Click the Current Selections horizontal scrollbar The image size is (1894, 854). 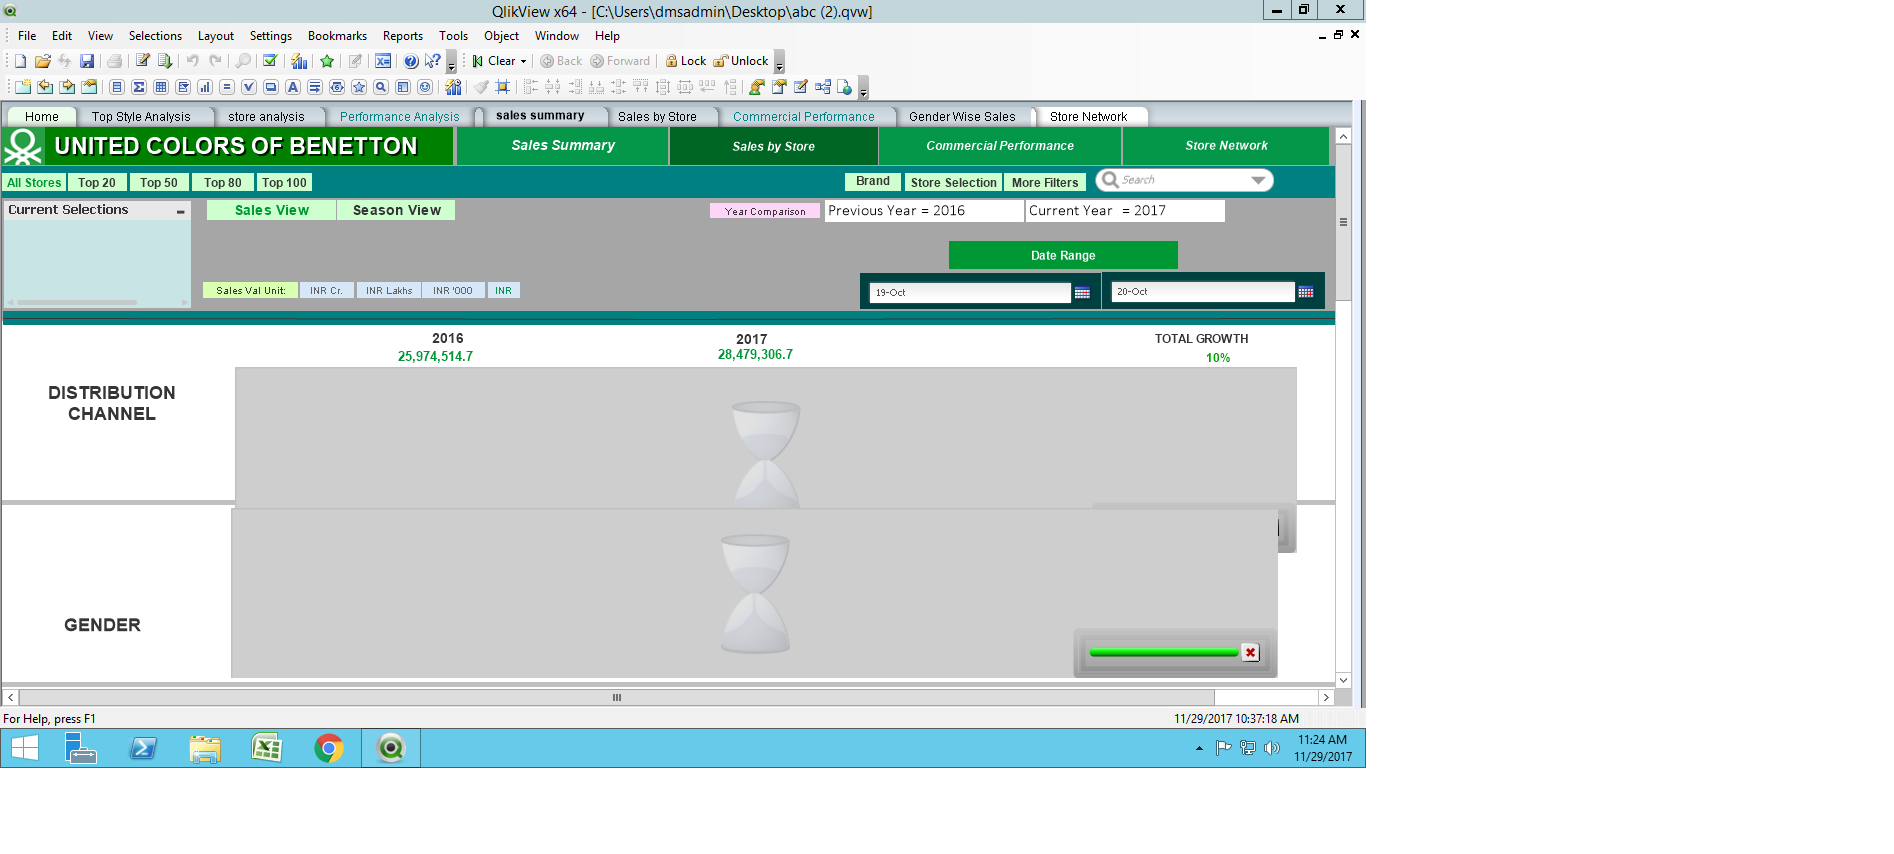(77, 302)
